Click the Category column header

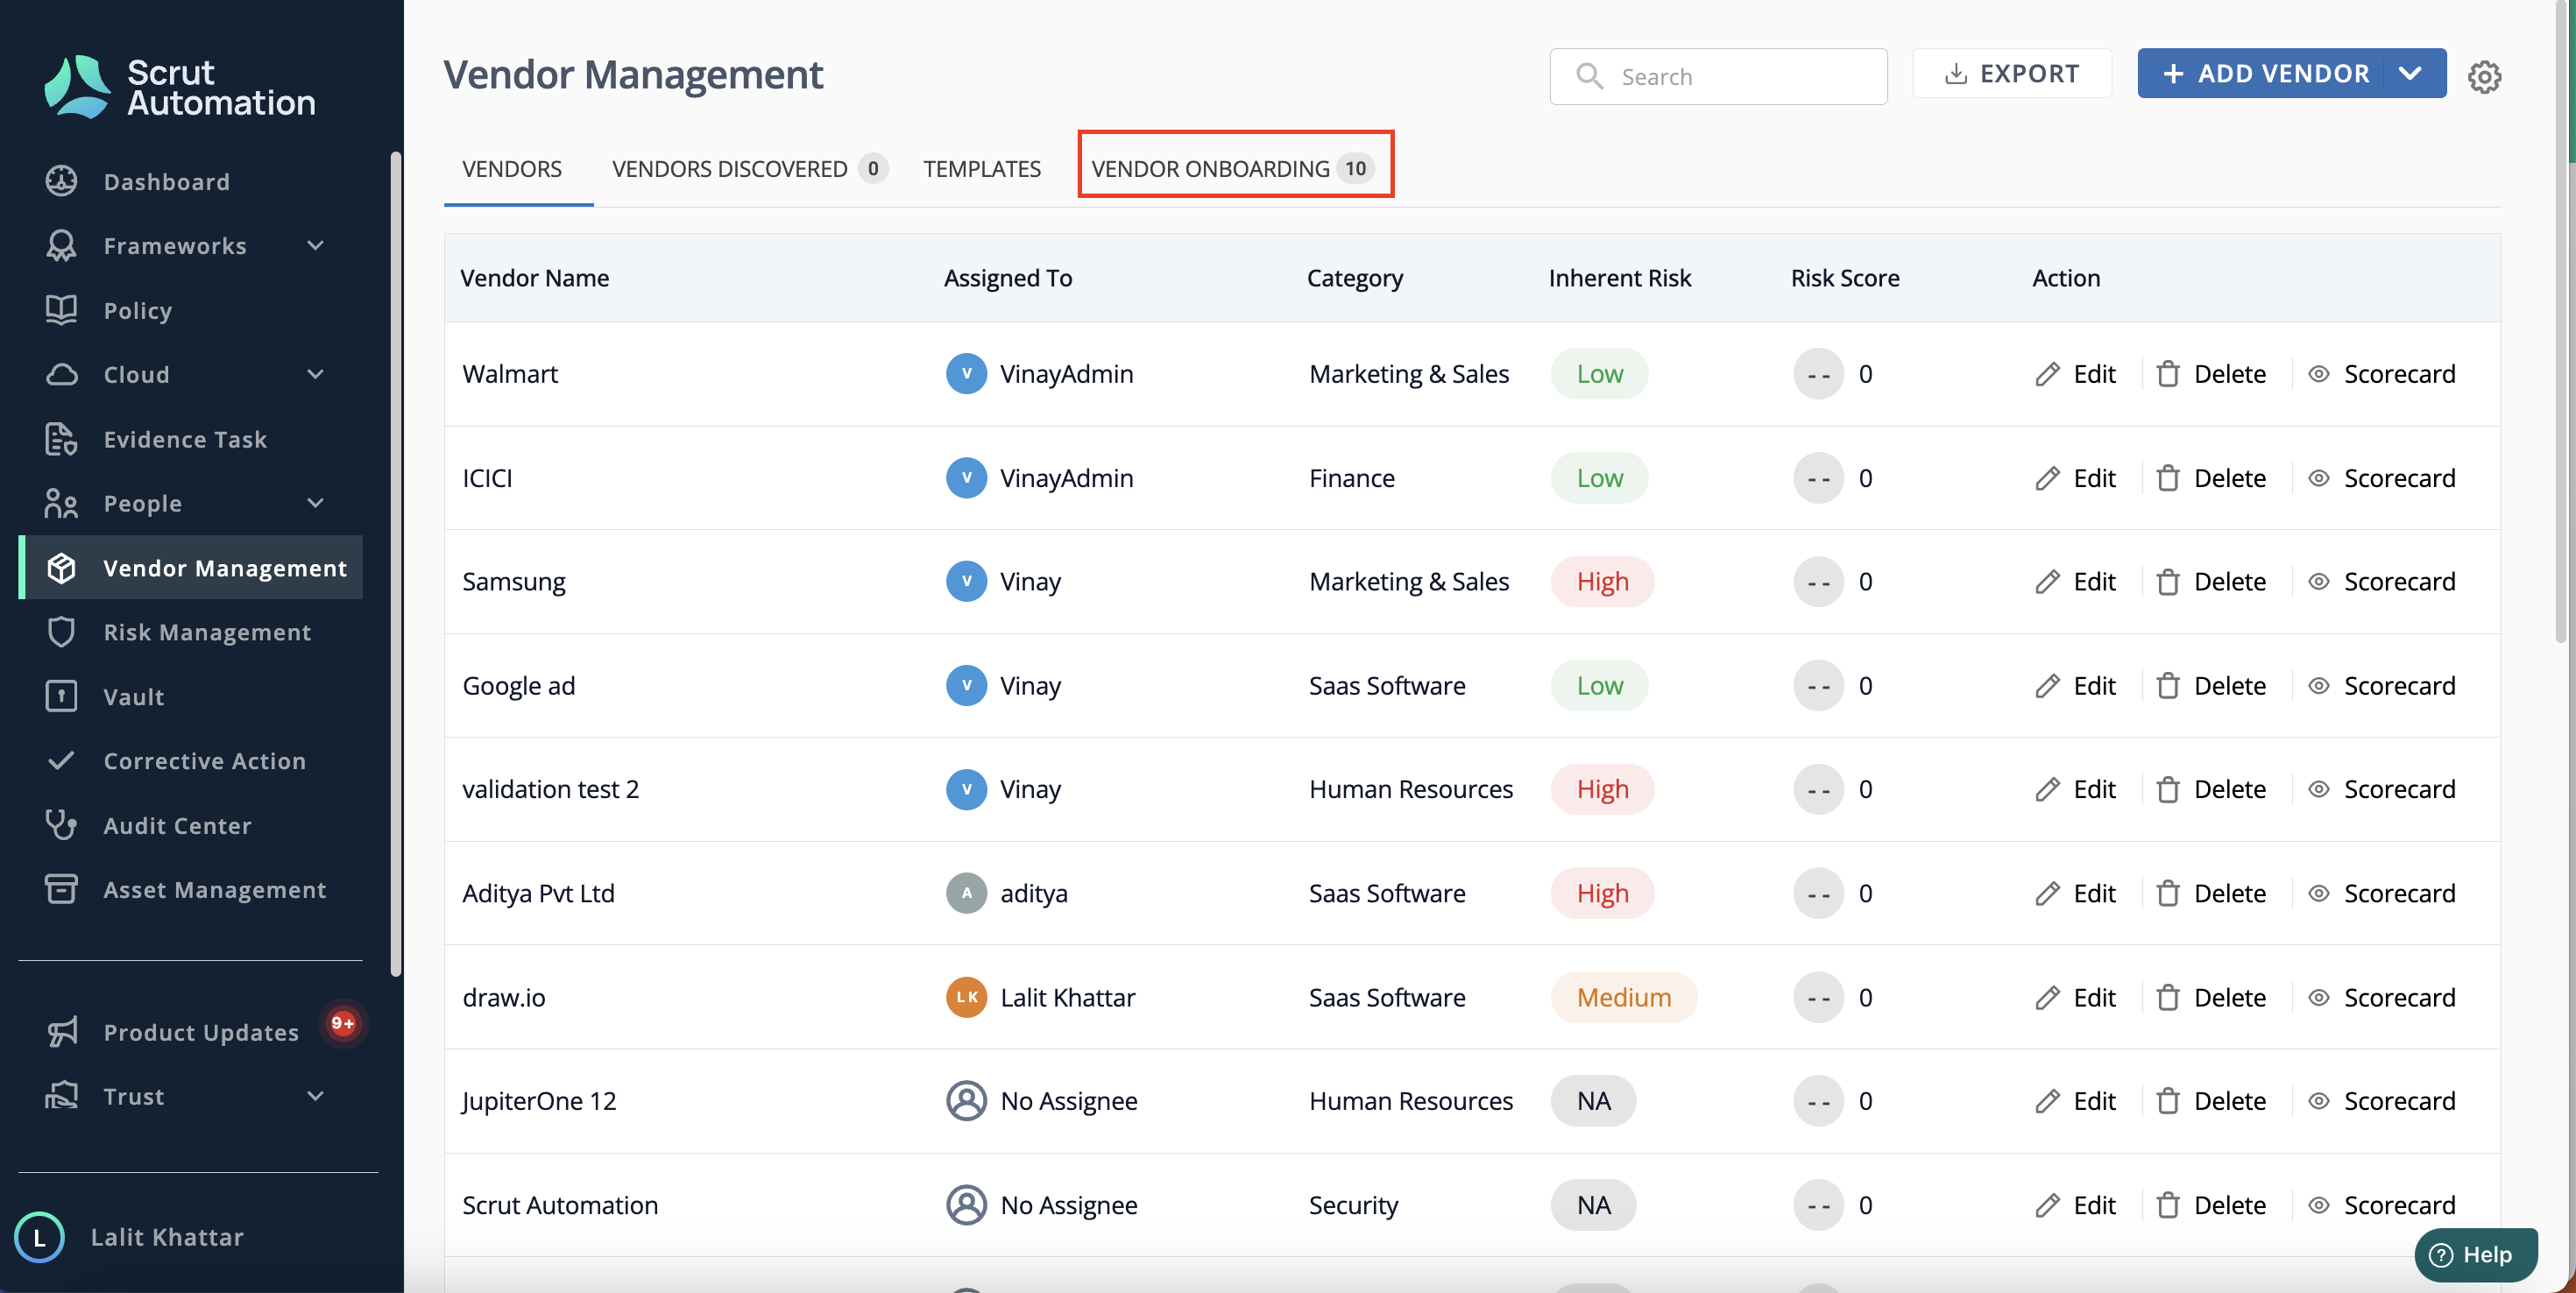[x=1354, y=278]
